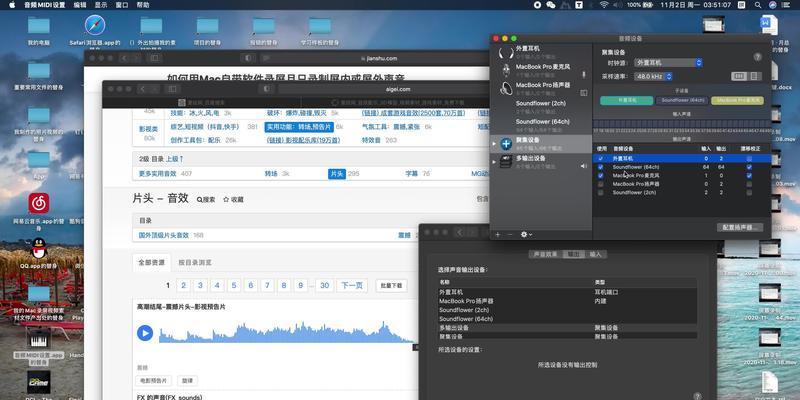800x400 pixels.
Task: Select MacBook Pro扬声器 in sound output list
Action: (x=567, y=301)
